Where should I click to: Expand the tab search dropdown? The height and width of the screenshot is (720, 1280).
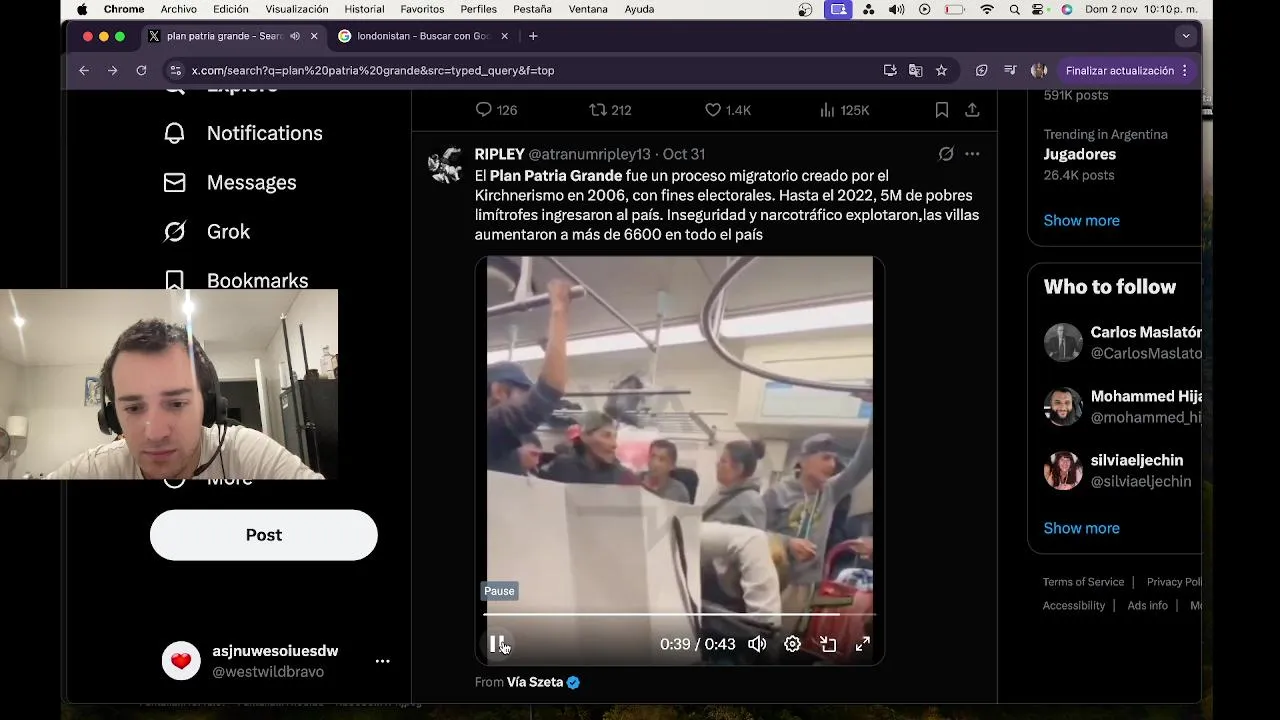[1186, 36]
